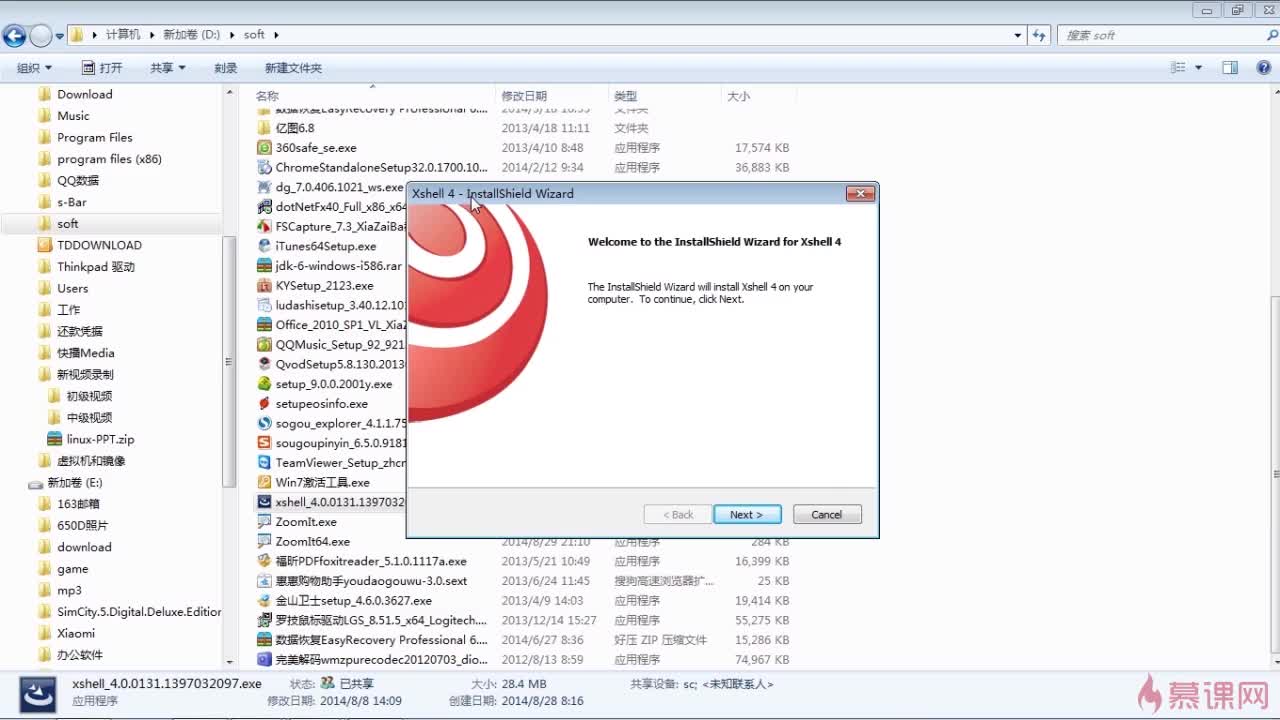Click 刻录 in the toolbar

pyautogui.click(x=226, y=68)
